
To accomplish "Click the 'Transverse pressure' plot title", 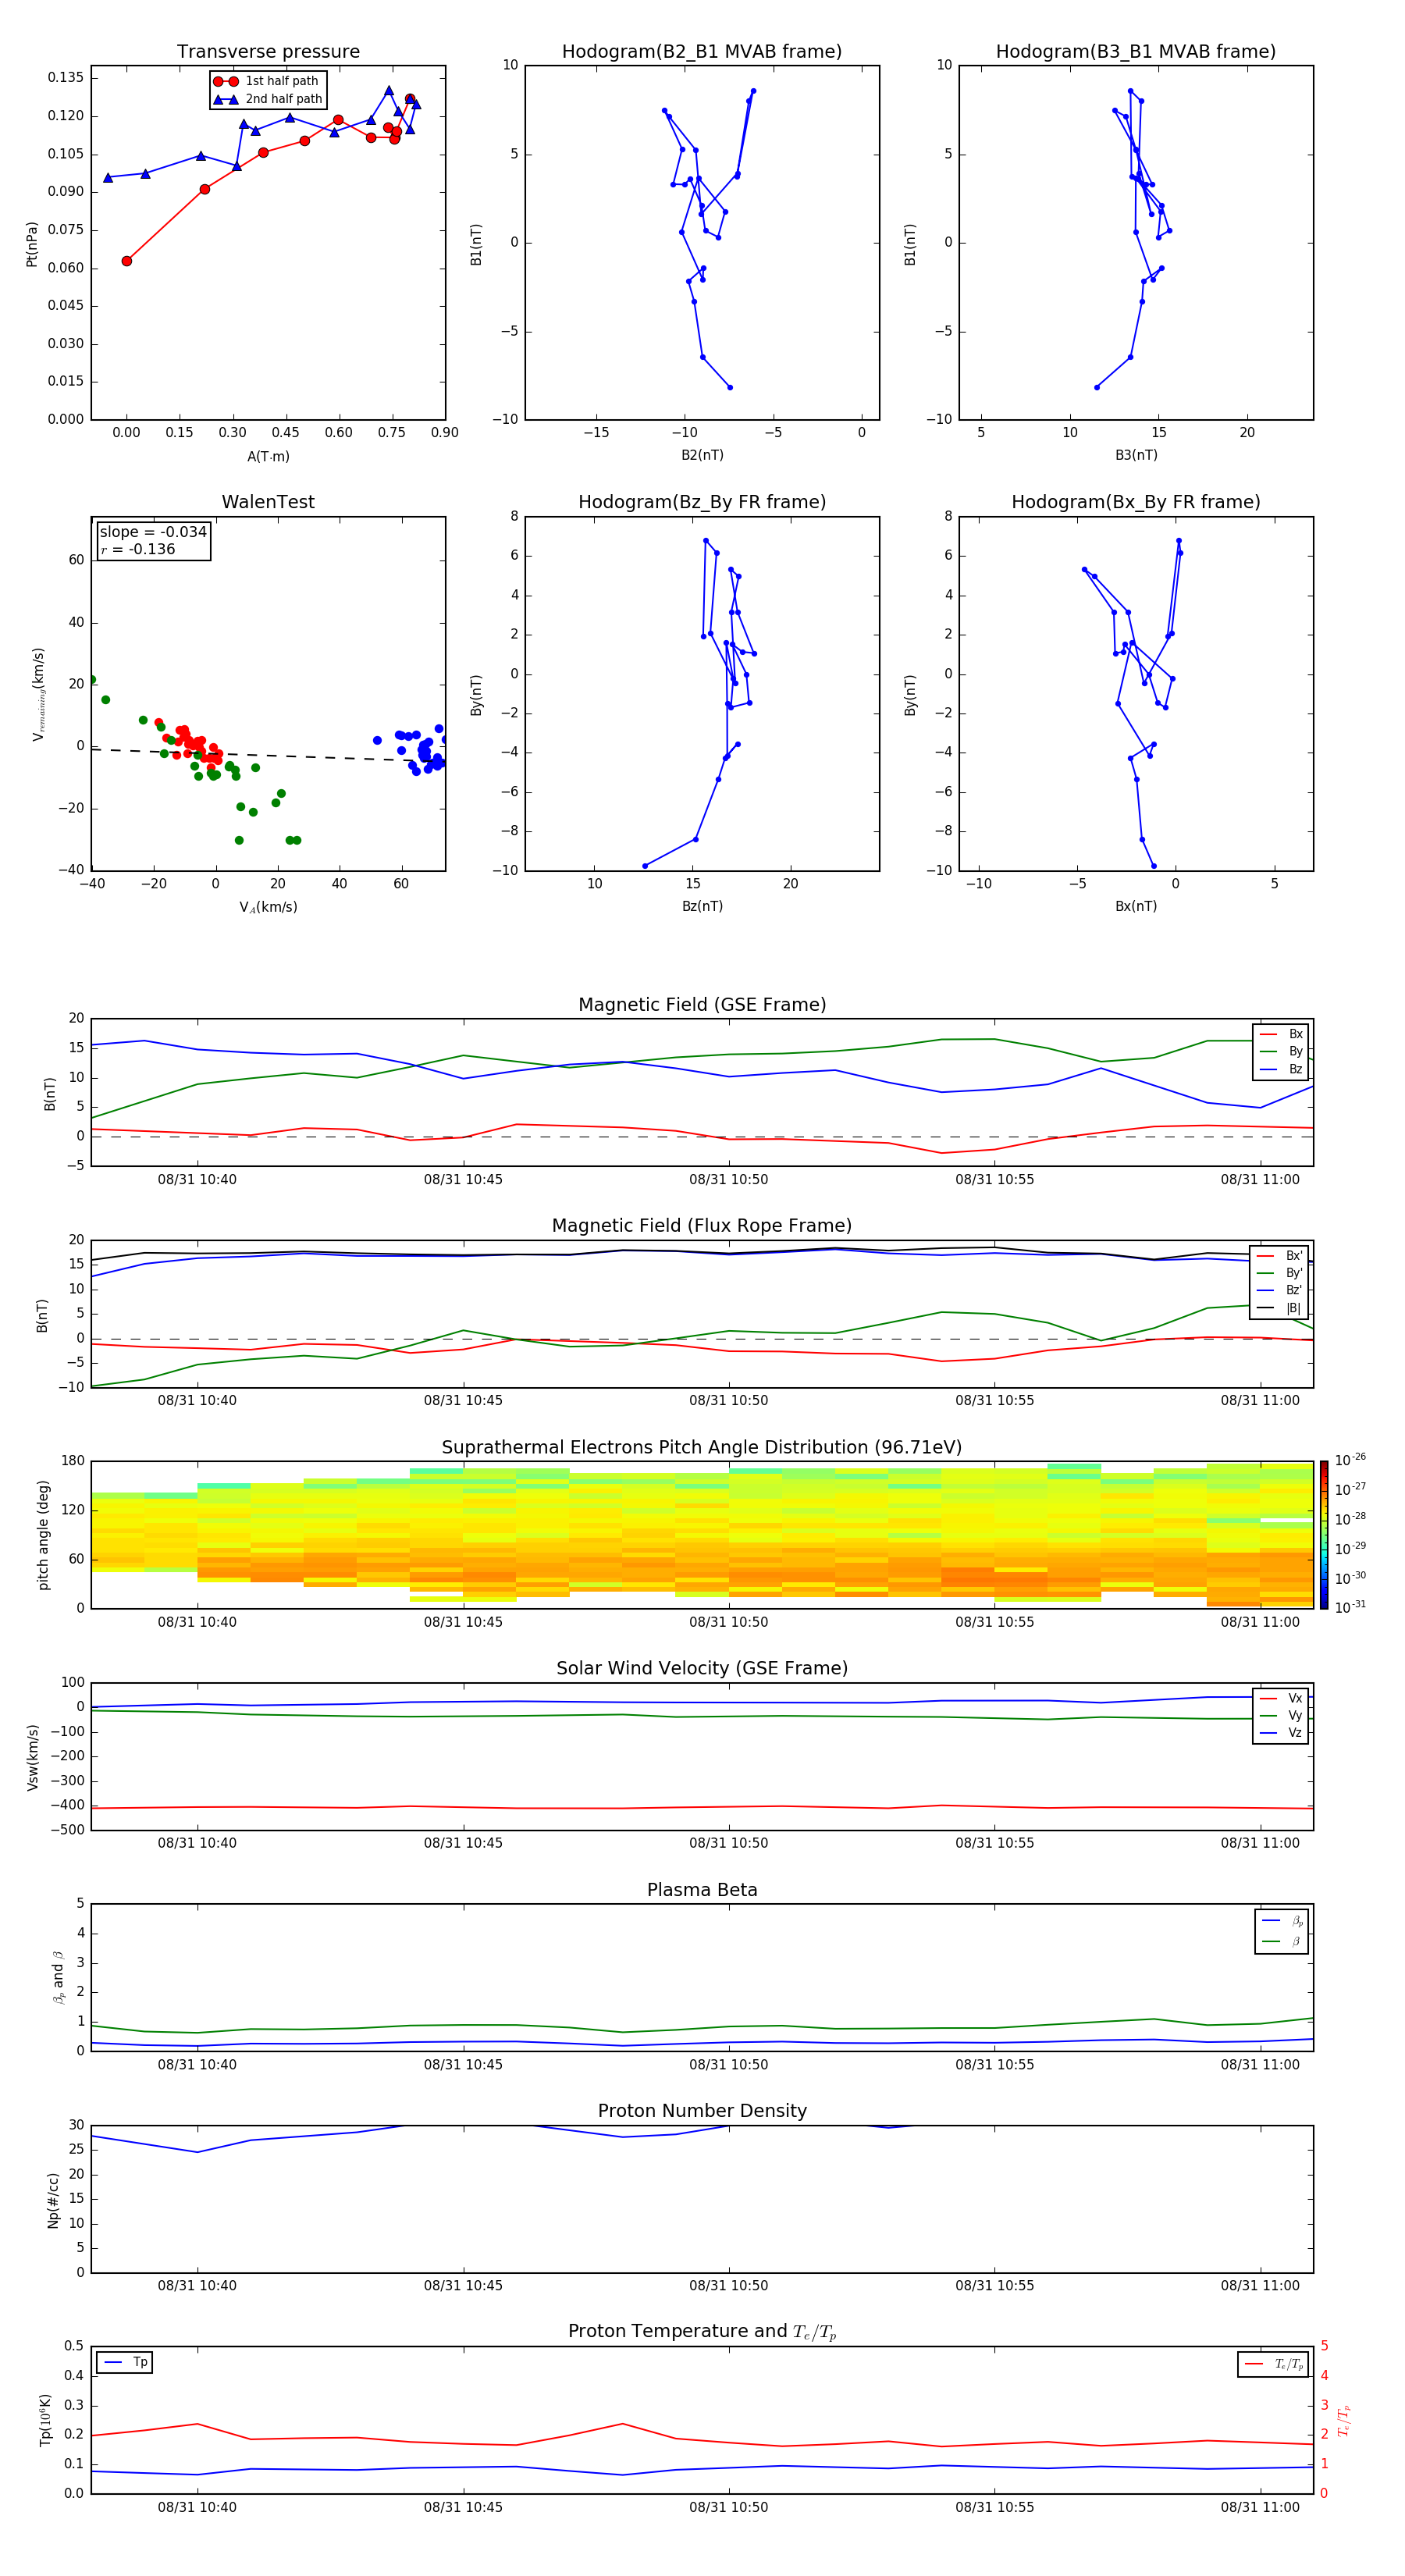I will coord(268,52).
